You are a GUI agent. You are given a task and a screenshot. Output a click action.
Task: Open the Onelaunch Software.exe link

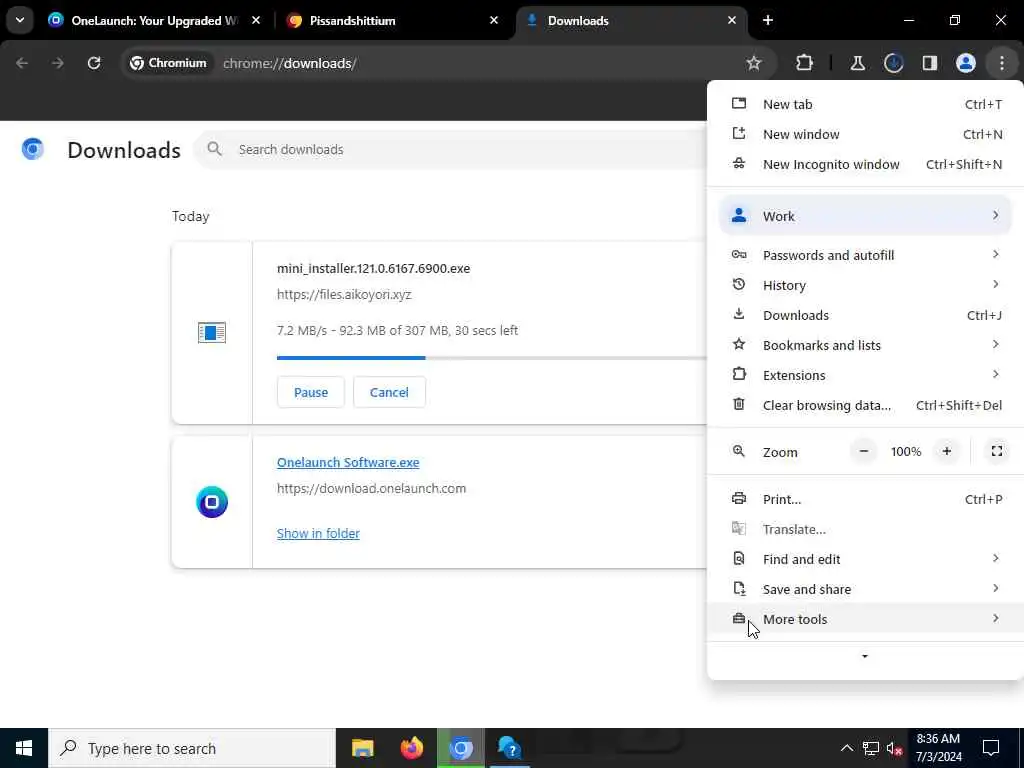(x=348, y=462)
